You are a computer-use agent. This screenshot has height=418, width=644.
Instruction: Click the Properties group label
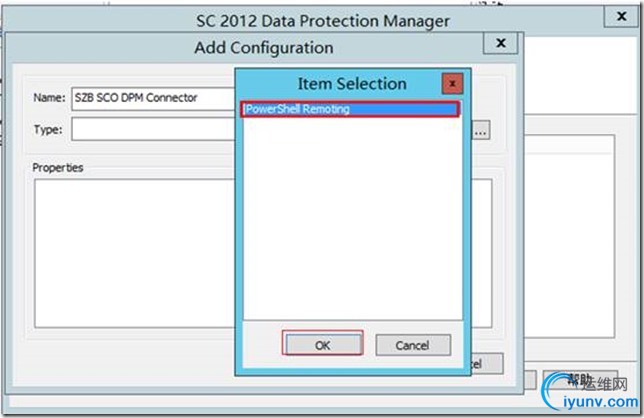[58, 168]
